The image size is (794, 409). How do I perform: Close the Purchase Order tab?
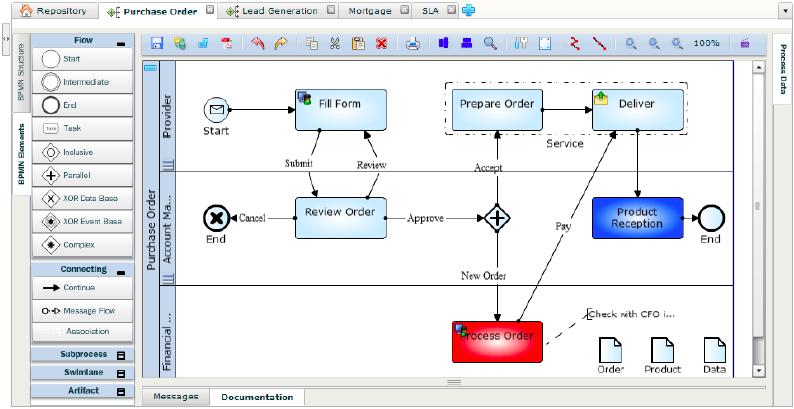point(210,10)
